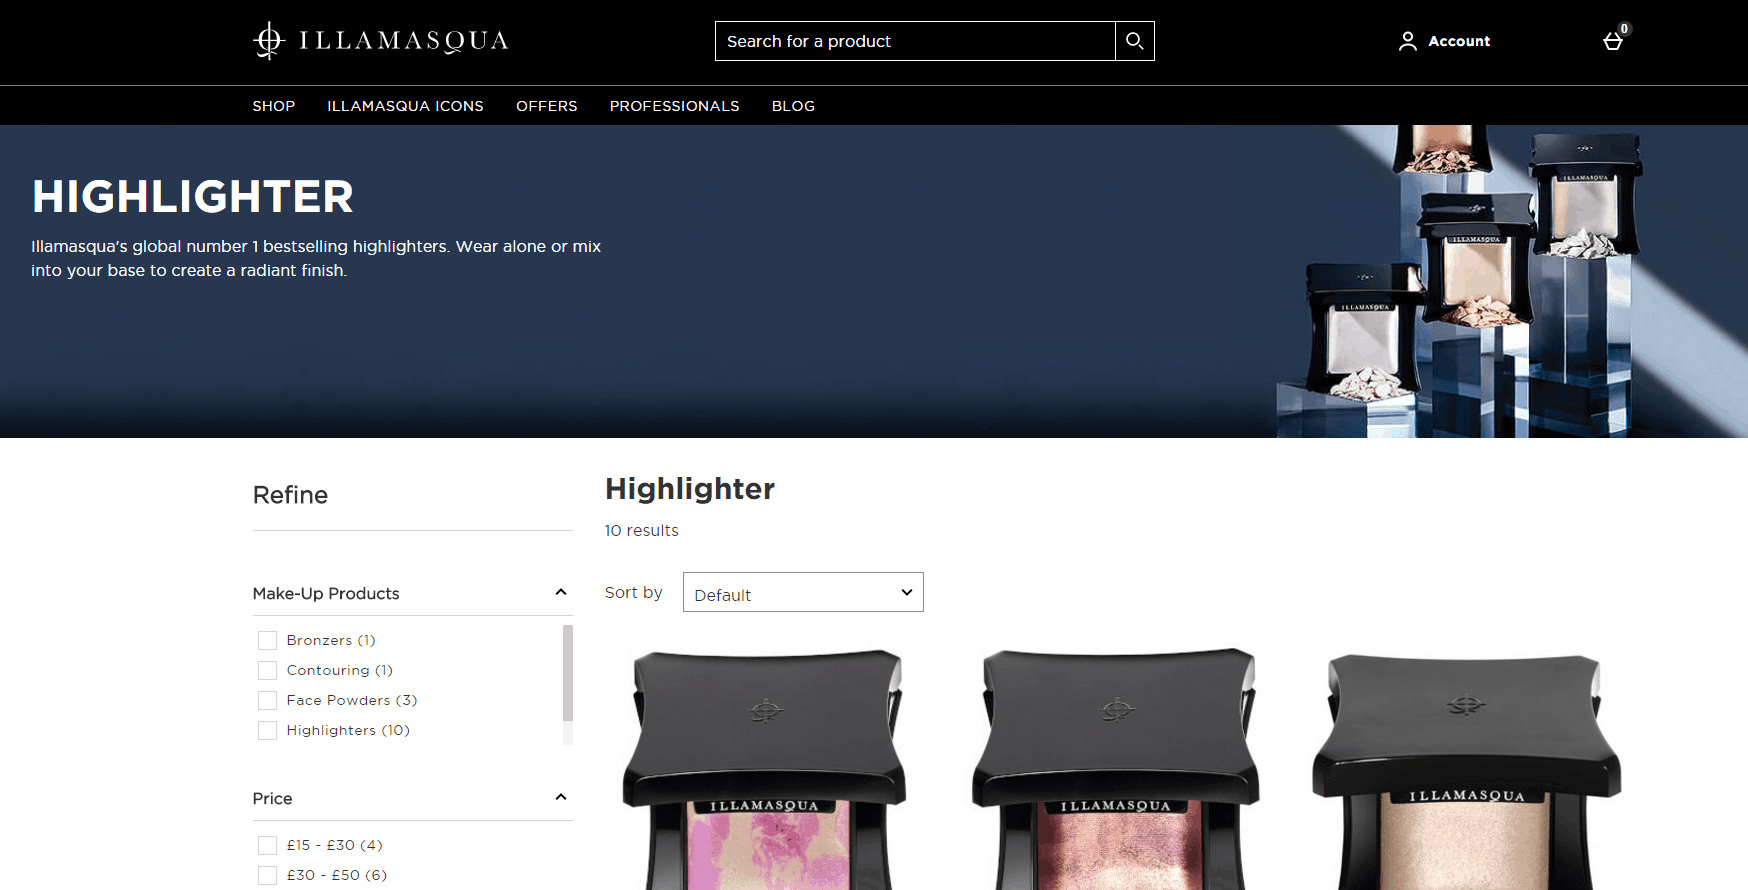Open the champagne beige highlighter product
This screenshot has height=890, width=1748.
[1466, 772]
